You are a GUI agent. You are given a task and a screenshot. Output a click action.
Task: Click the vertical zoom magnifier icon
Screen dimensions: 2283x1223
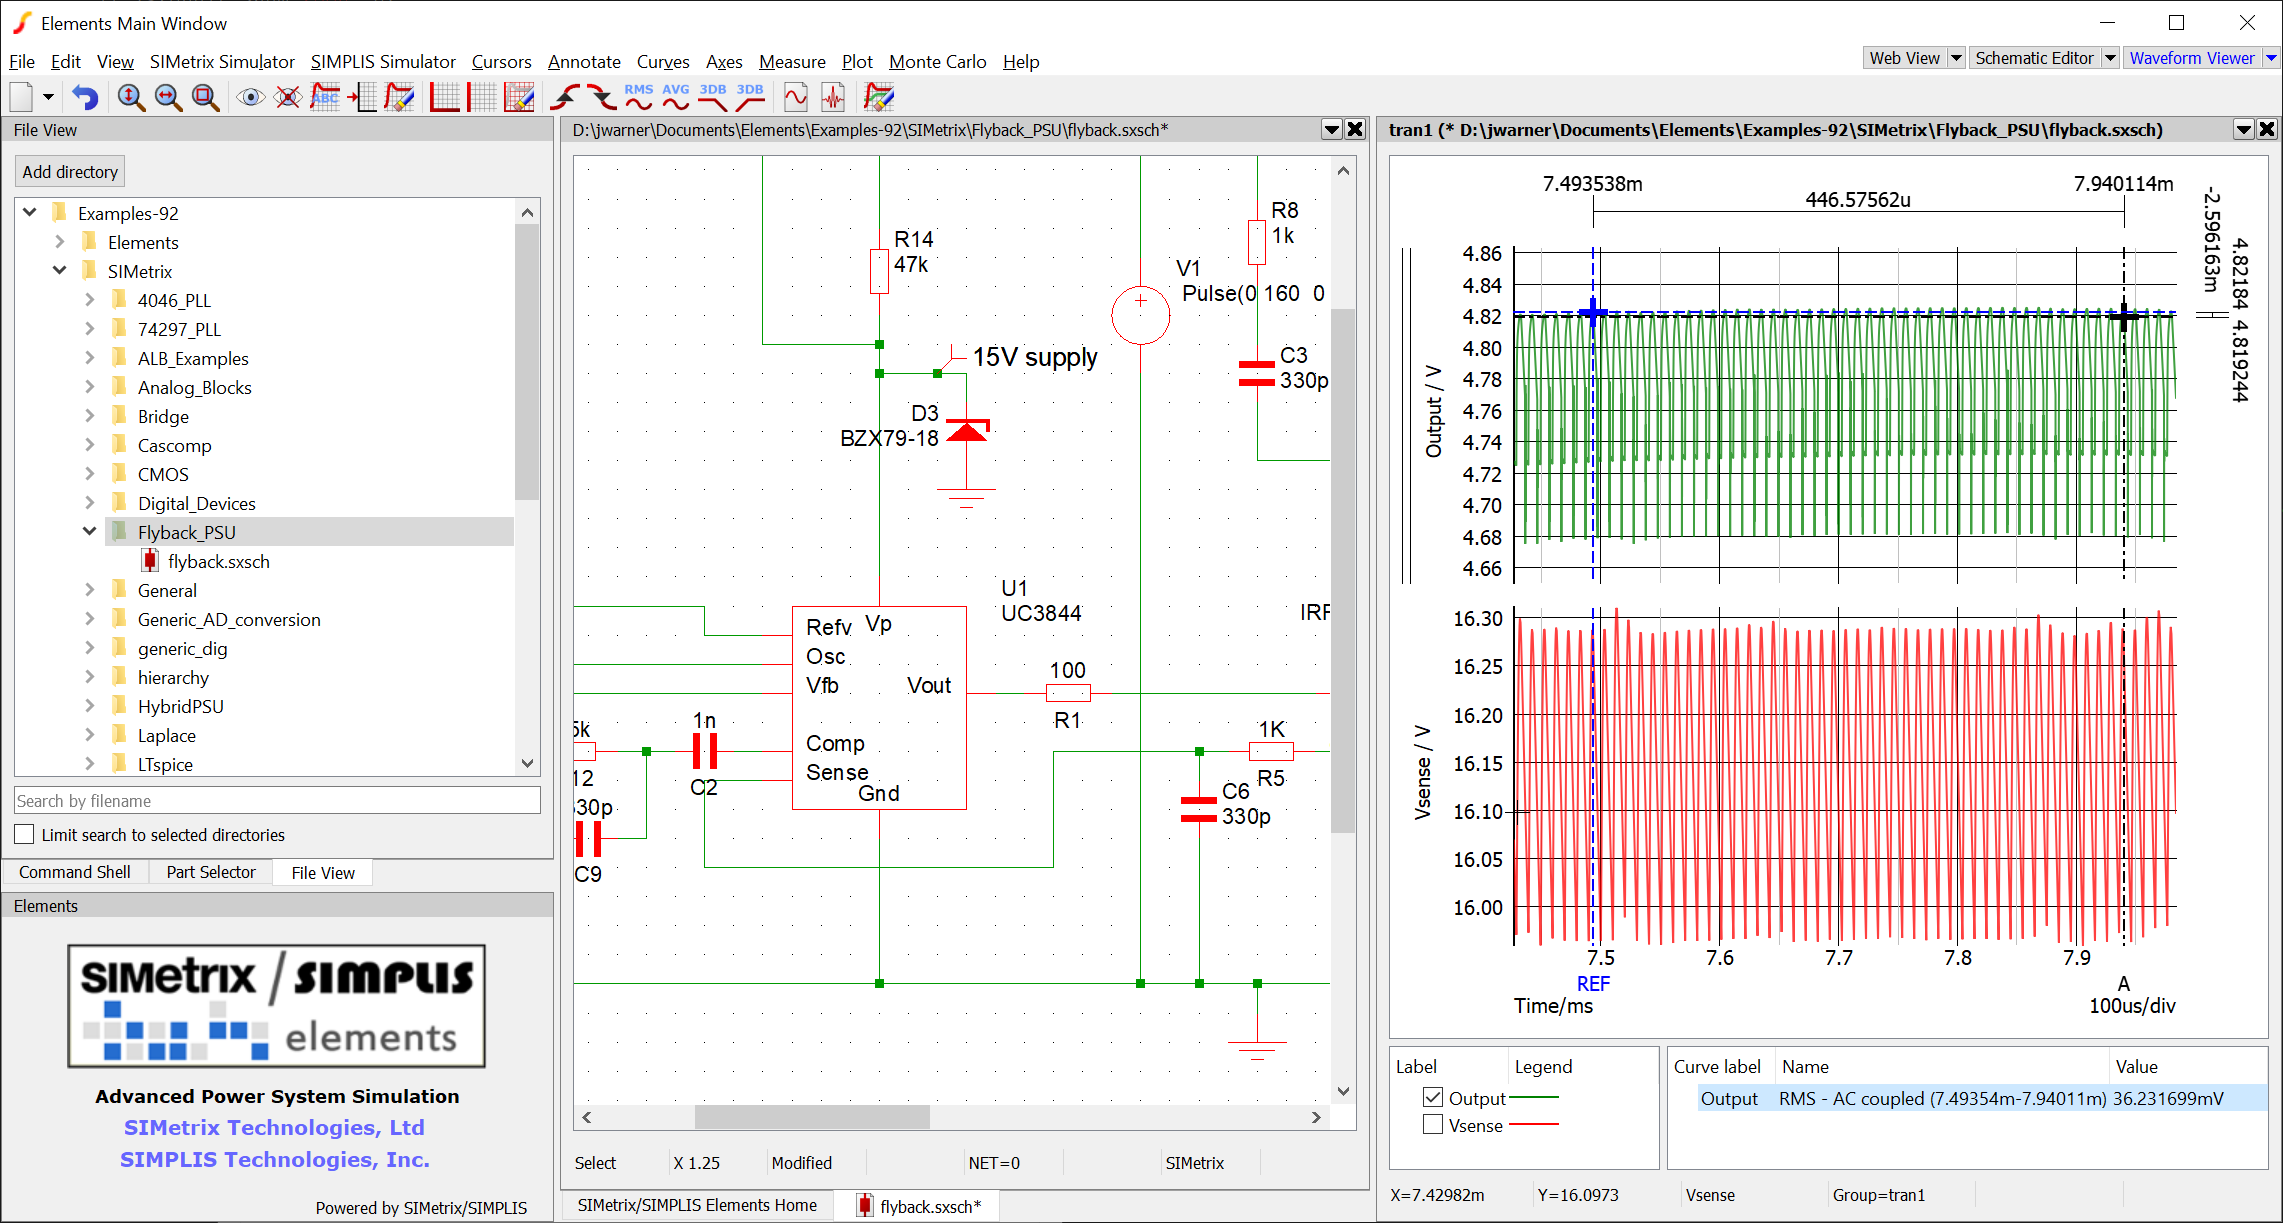130,97
